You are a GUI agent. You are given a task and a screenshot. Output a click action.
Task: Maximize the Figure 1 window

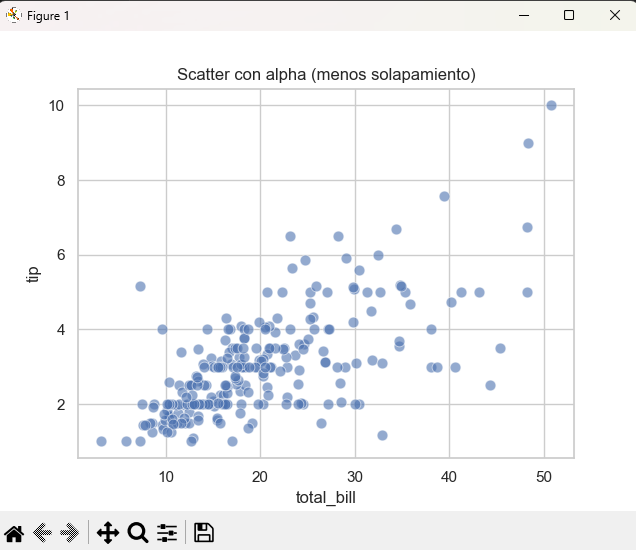click(569, 15)
